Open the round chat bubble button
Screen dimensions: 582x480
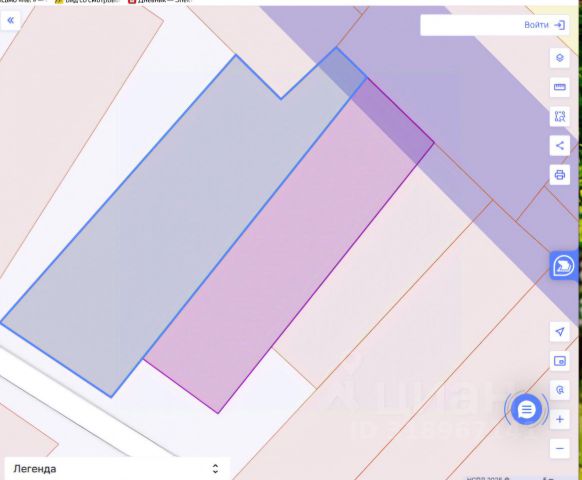tap(526, 410)
